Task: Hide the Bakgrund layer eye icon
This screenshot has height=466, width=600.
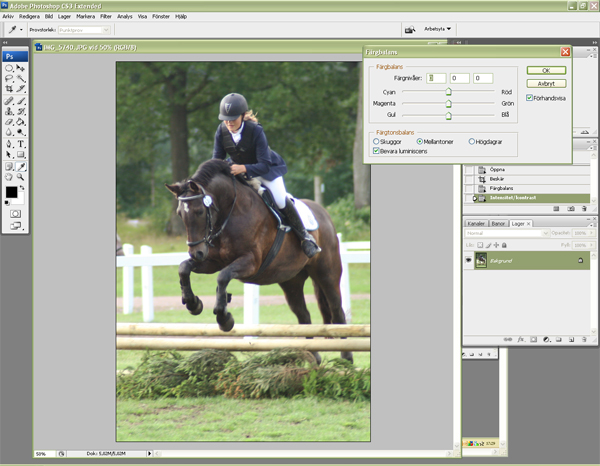Action: [x=469, y=260]
